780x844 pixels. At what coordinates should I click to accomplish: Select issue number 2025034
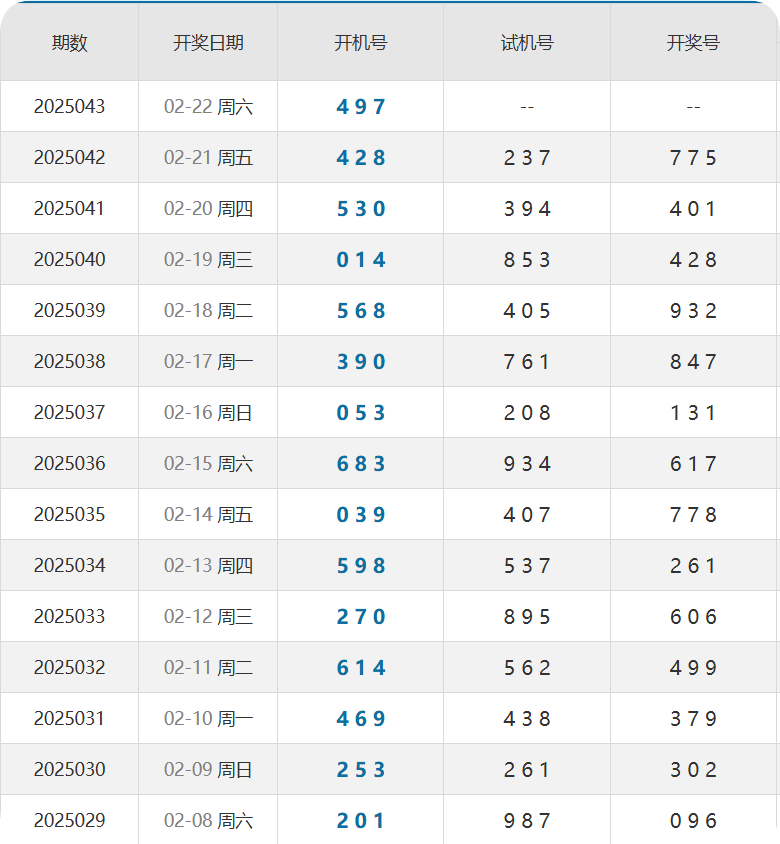point(69,565)
